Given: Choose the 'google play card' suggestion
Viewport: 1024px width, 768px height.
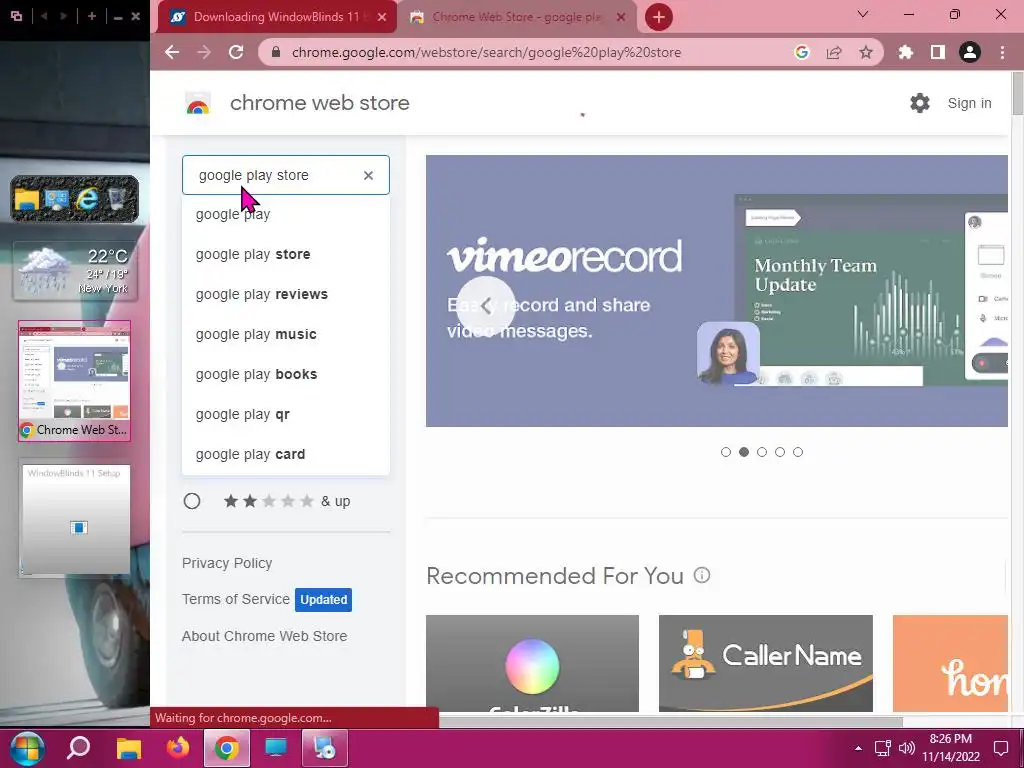Looking at the screenshot, I should (x=286, y=454).
